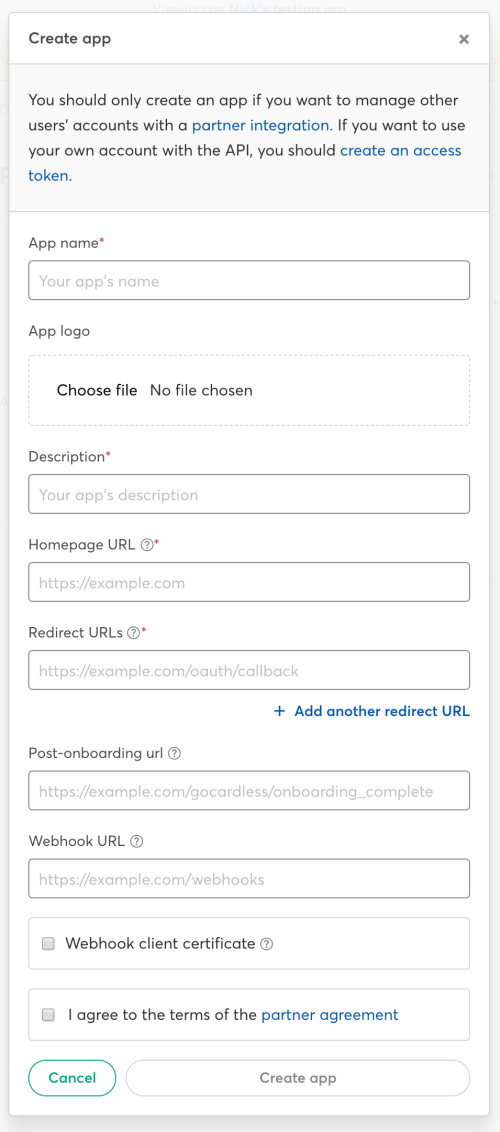The height and width of the screenshot is (1132, 500).
Task: Enable the Webhook client certificate checkbox
Action: pyautogui.click(x=48, y=944)
